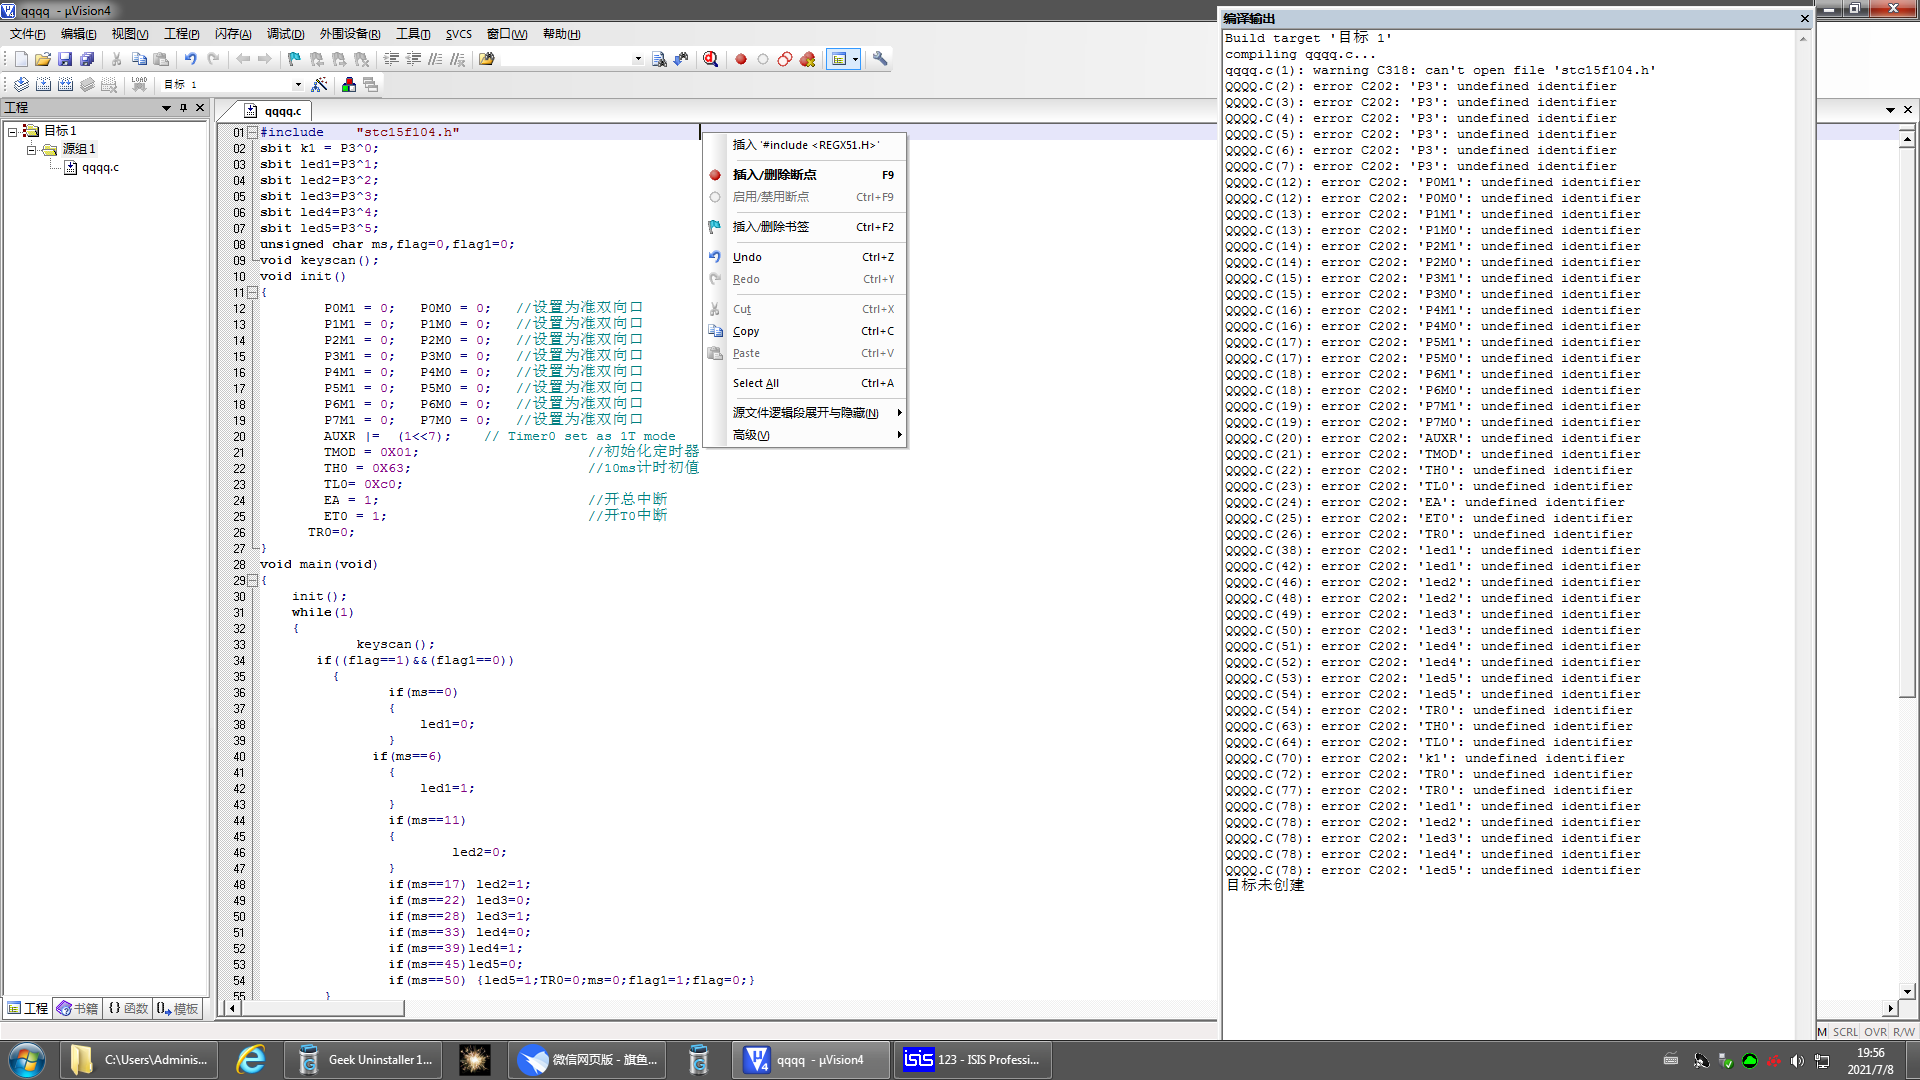Open the 高级(V) submenu

click(x=805, y=435)
